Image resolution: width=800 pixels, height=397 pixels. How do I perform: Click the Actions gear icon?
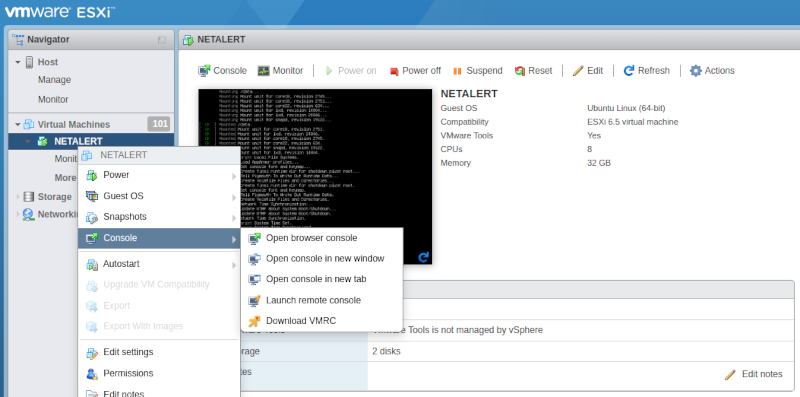pos(695,70)
